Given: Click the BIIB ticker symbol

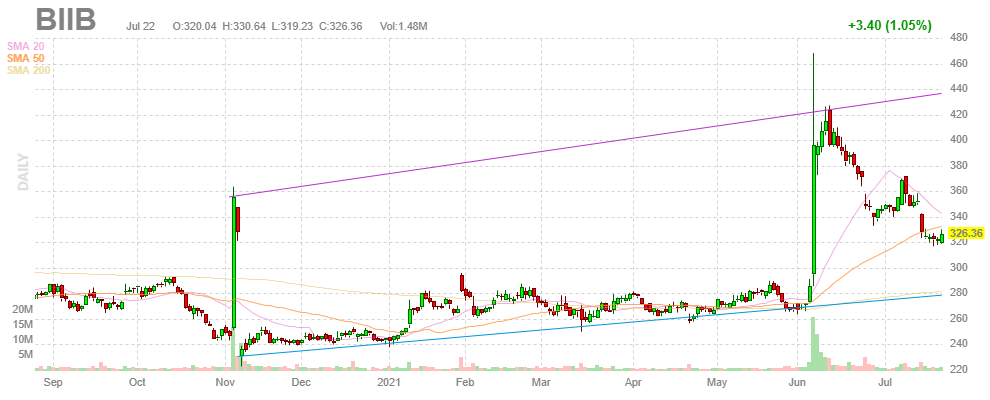Looking at the screenshot, I should [x=66, y=20].
